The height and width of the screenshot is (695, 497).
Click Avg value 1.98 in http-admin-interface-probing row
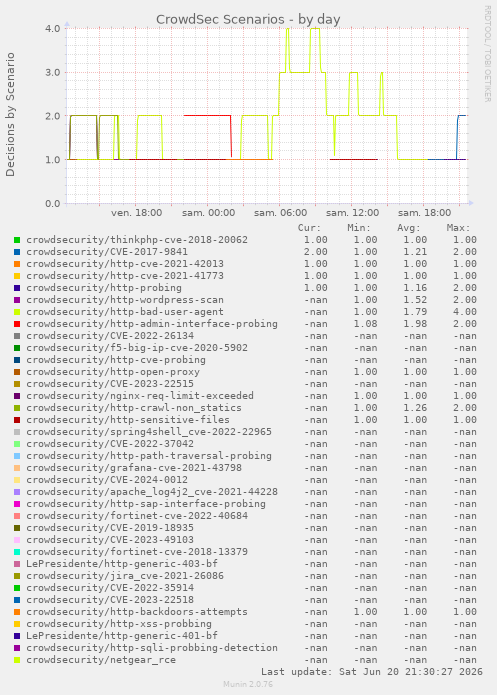pyautogui.click(x=415, y=324)
